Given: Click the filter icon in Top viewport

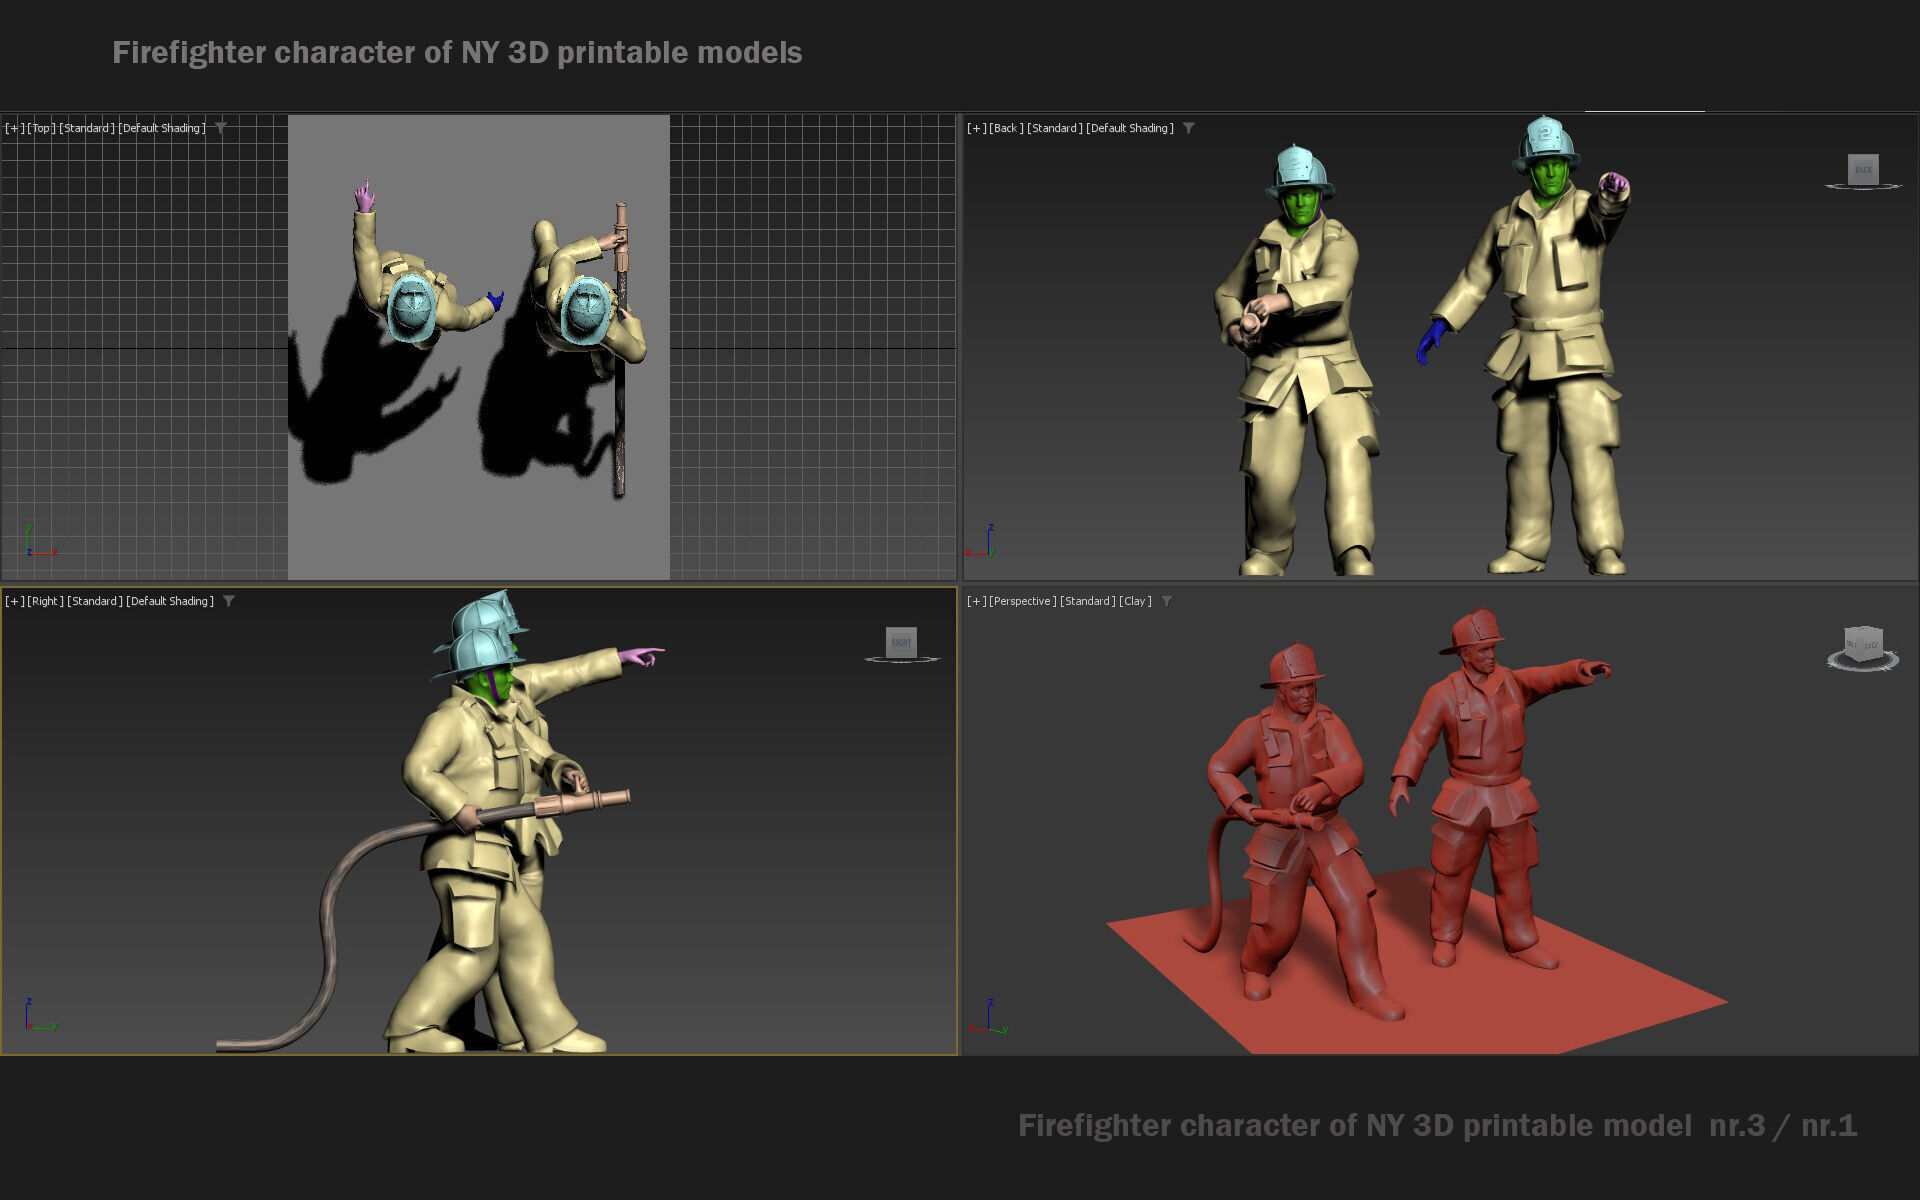Looking at the screenshot, I should [x=221, y=128].
